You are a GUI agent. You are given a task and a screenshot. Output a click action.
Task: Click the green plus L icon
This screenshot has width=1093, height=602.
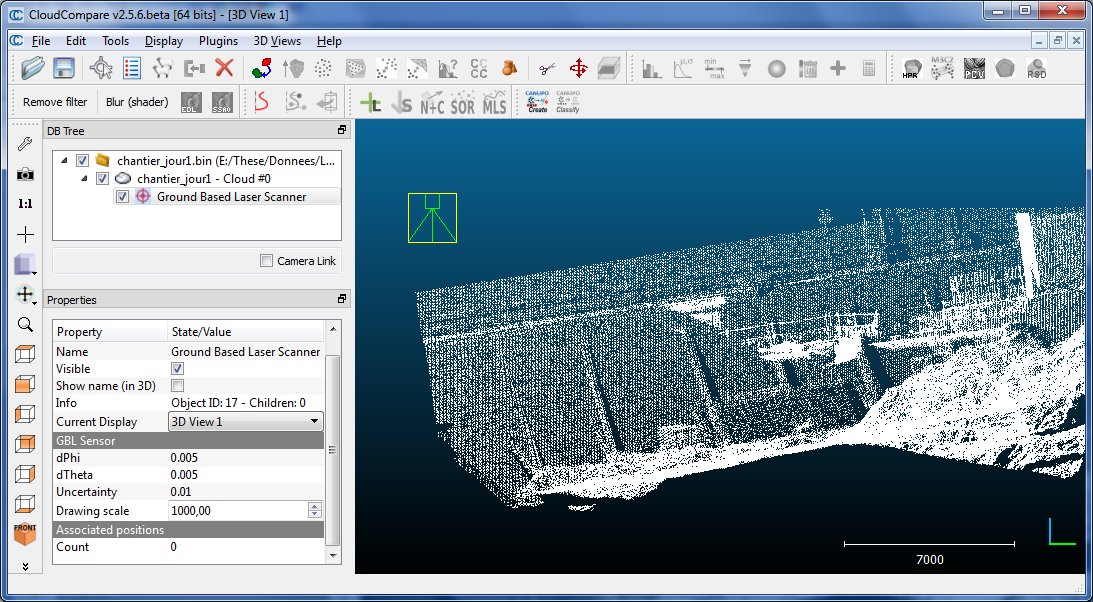[x=371, y=103]
